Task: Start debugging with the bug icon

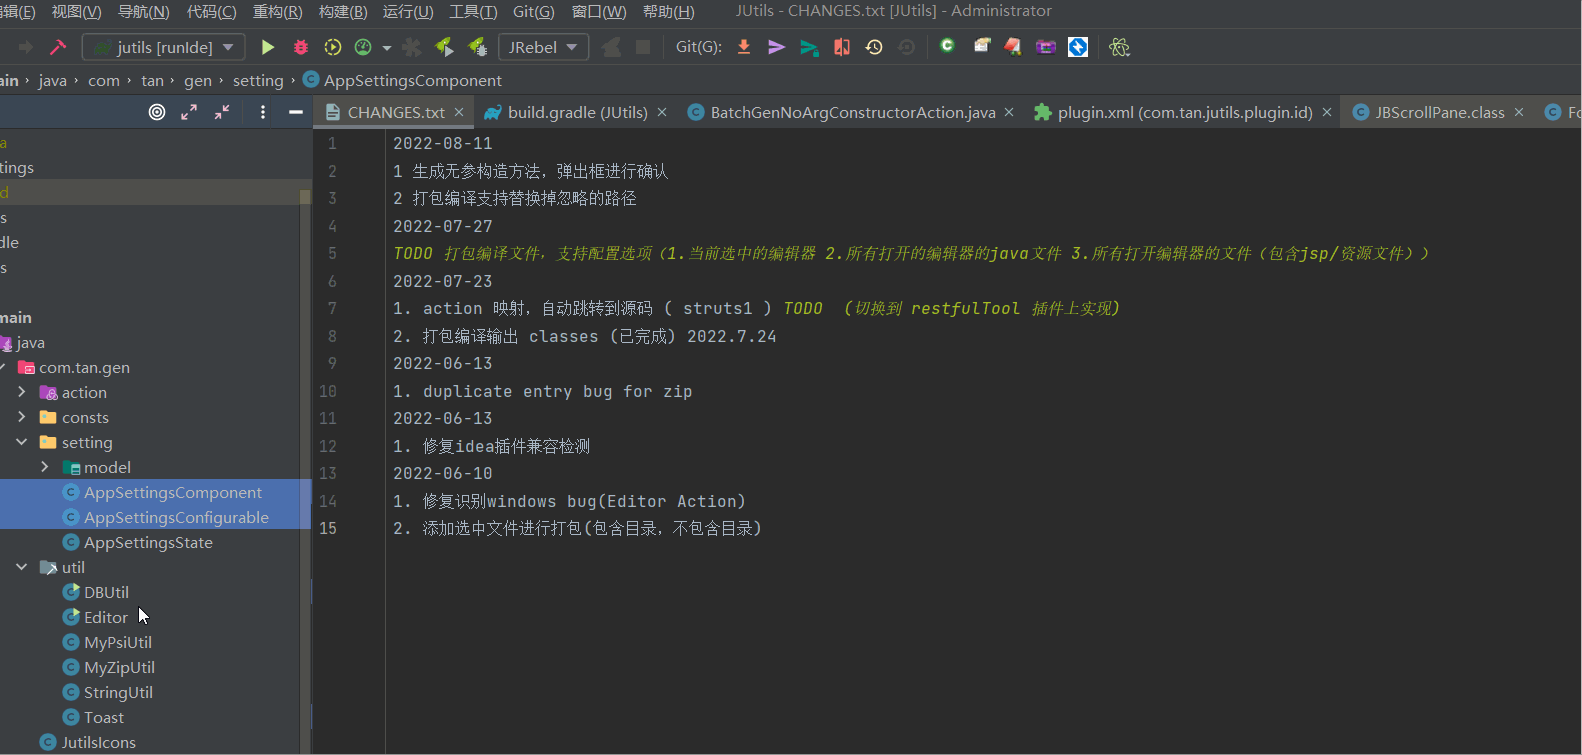Action: tap(300, 47)
